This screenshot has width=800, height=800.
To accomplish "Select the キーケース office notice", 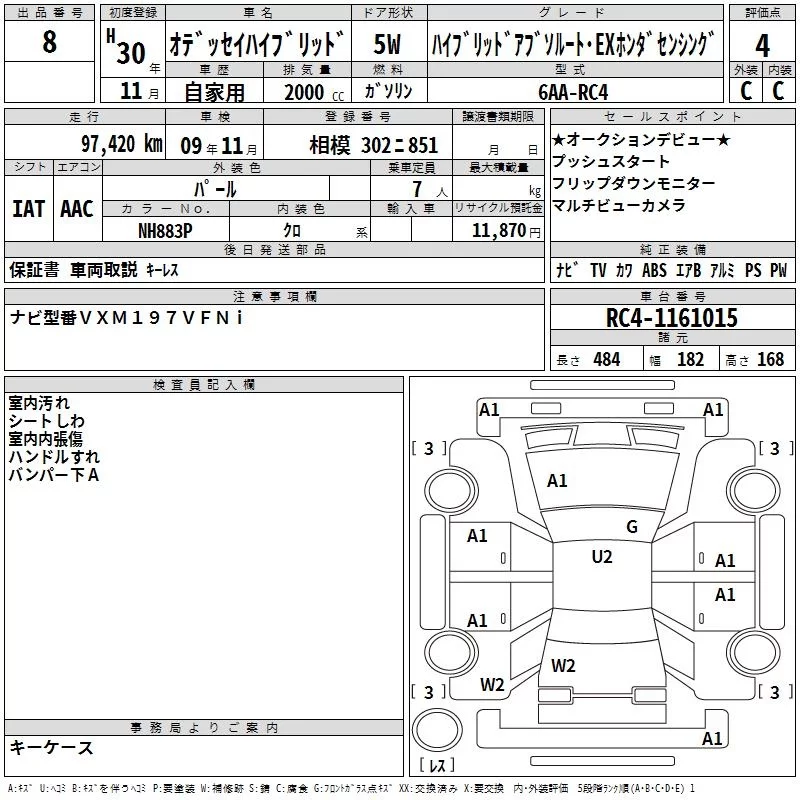I will [52, 747].
